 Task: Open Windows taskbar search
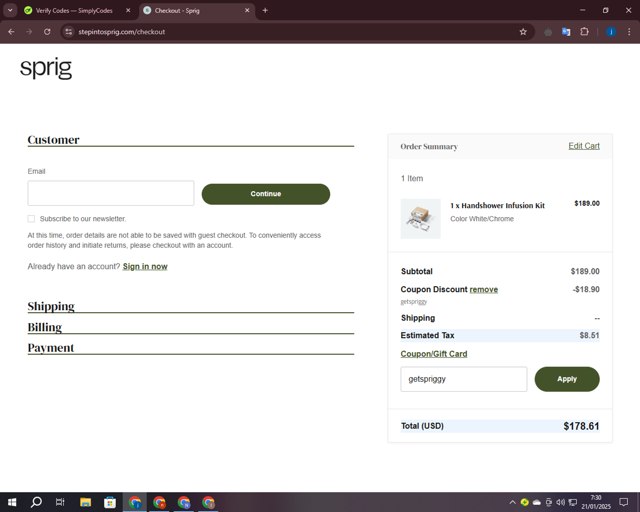36,502
